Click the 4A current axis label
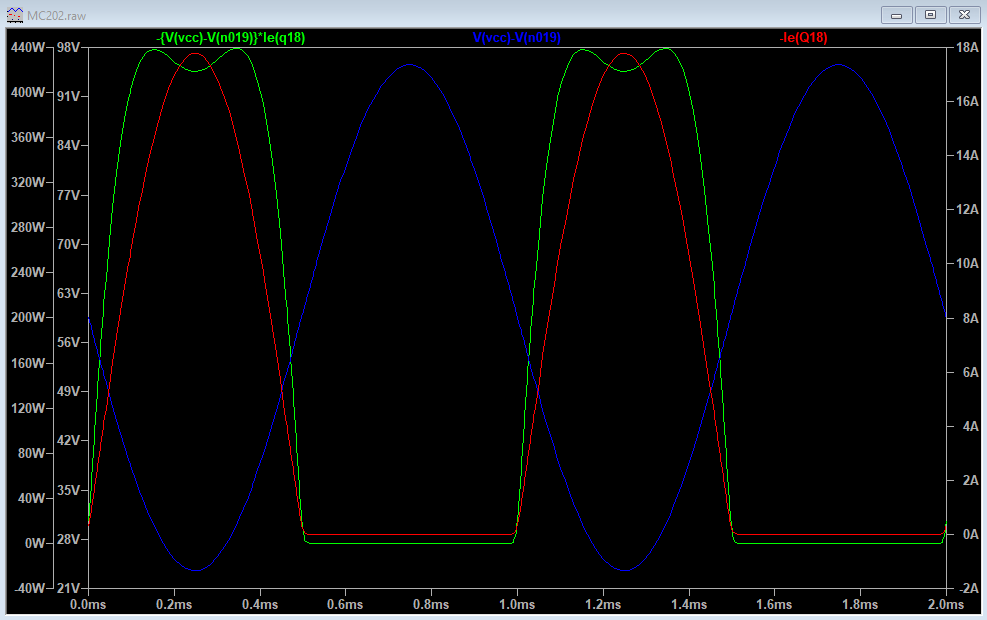 click(x=970, y=427)
